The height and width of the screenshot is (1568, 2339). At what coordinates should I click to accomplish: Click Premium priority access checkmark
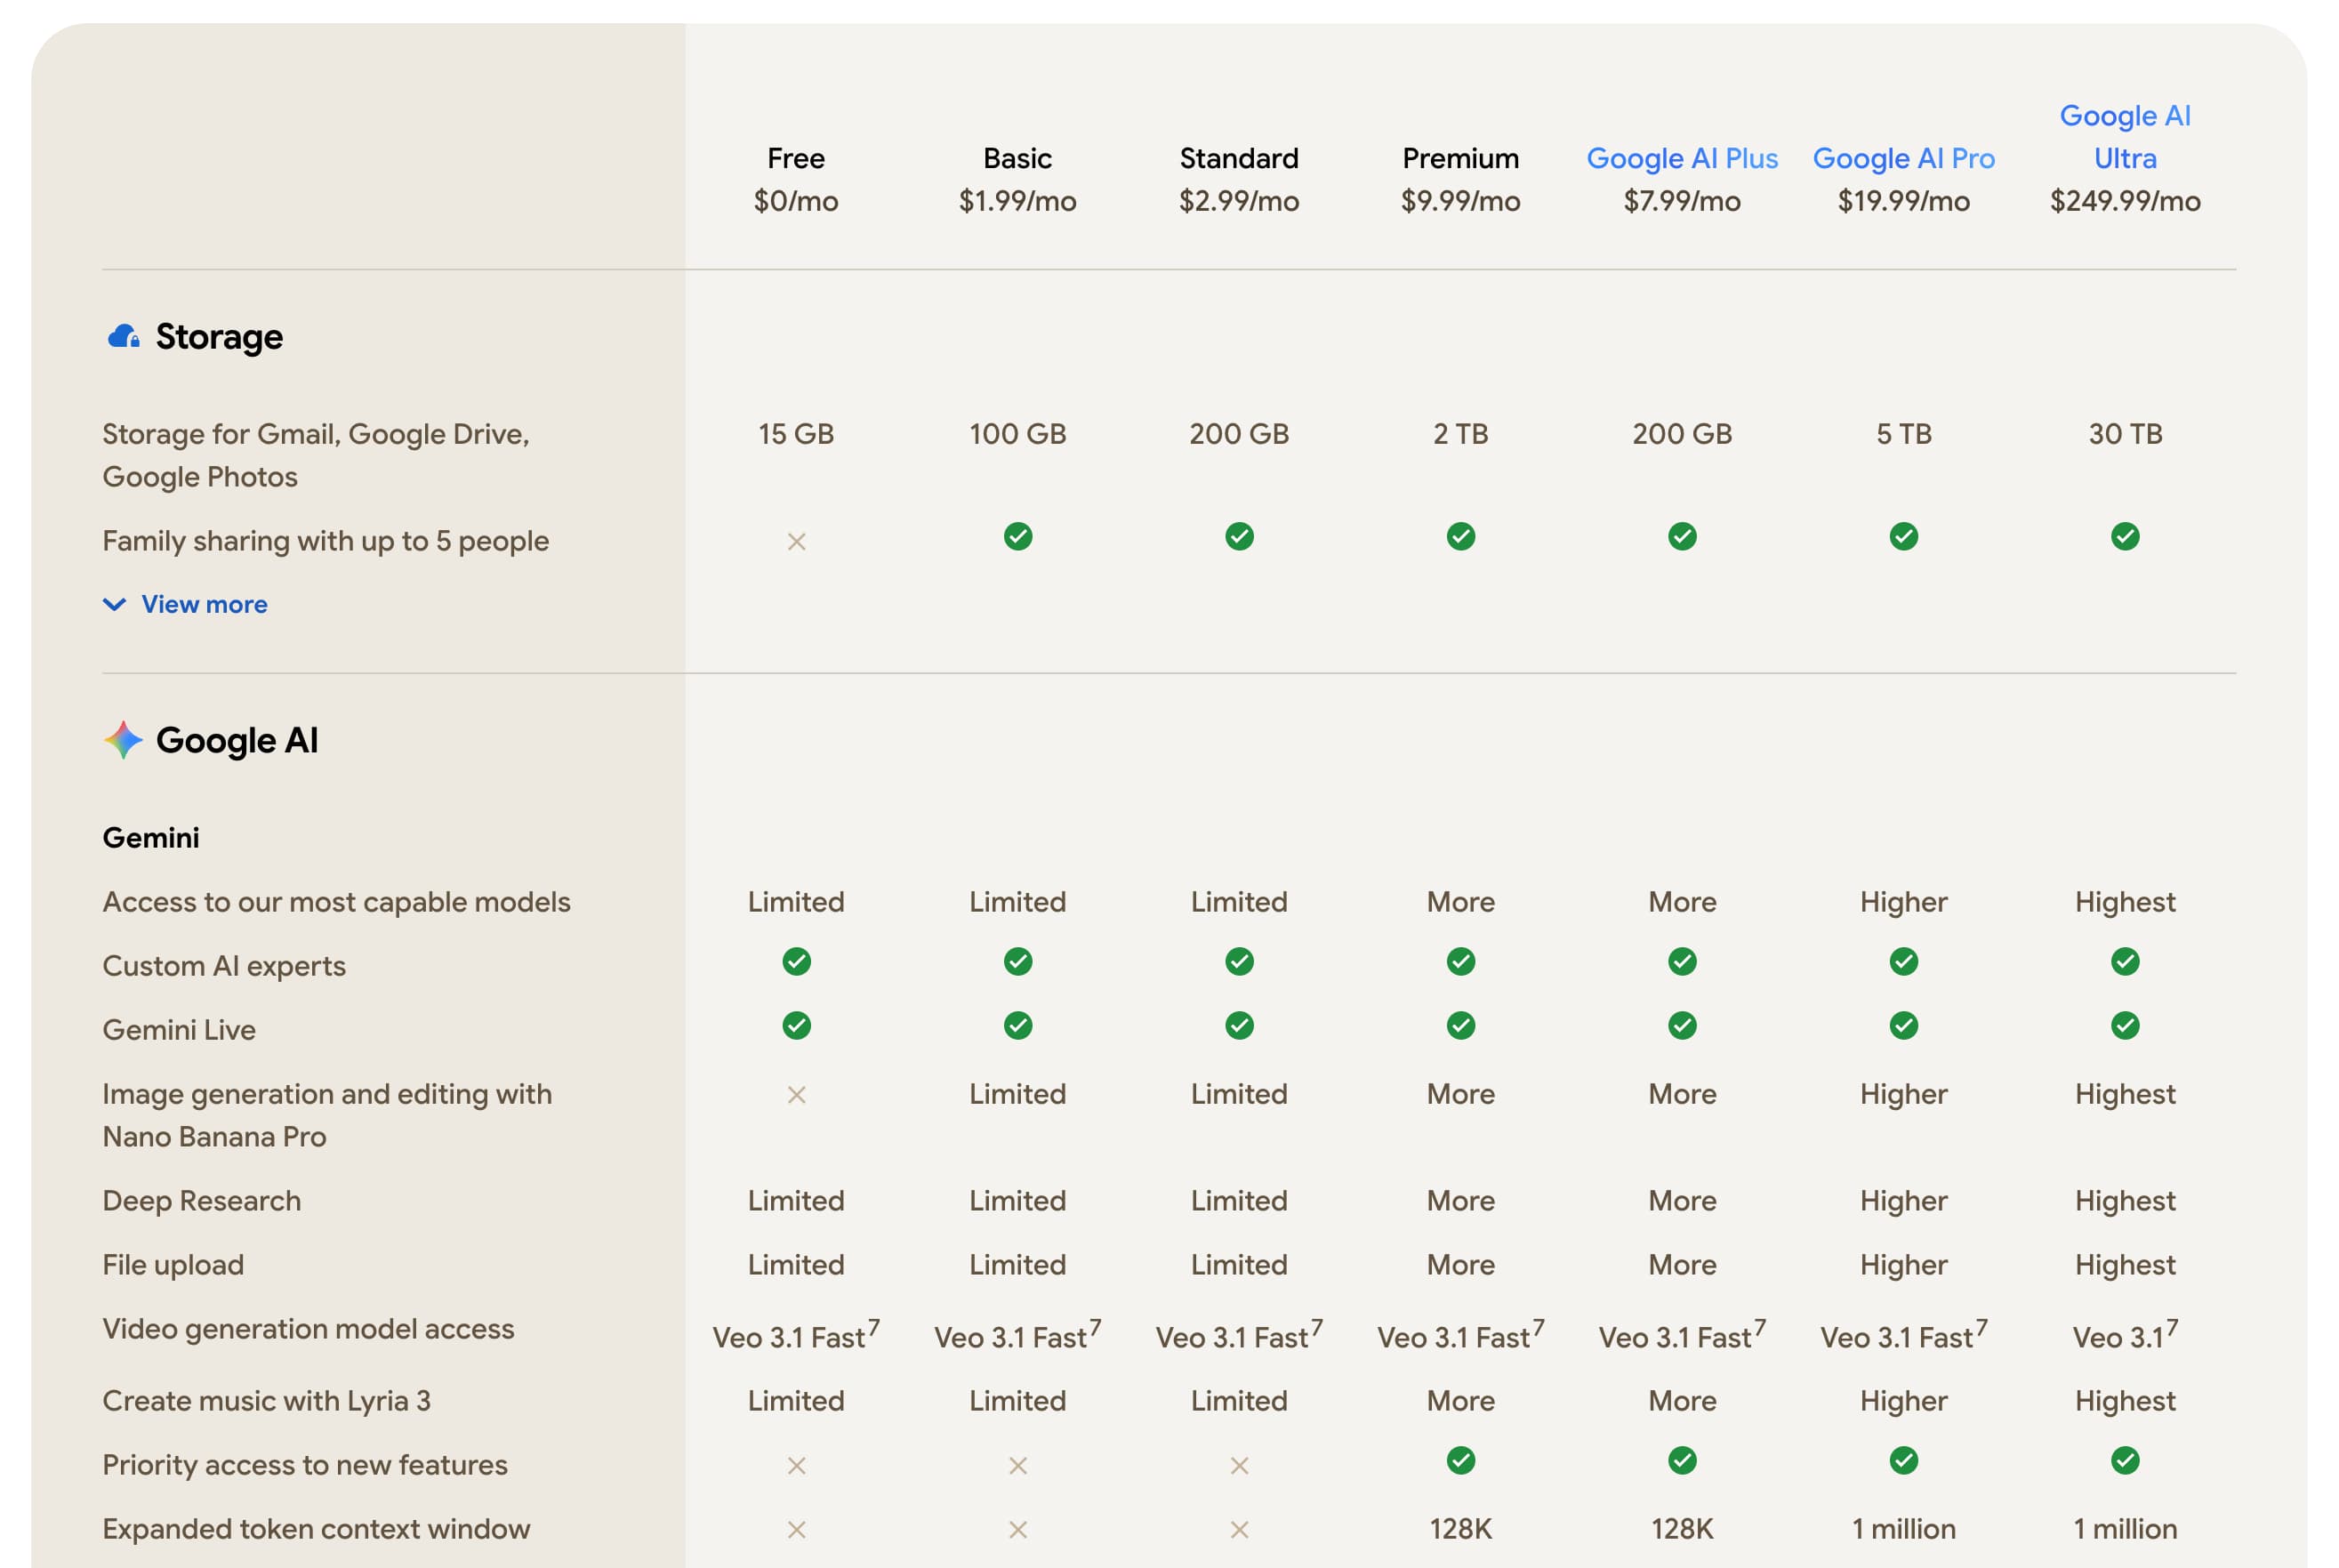[1460, 1461]
